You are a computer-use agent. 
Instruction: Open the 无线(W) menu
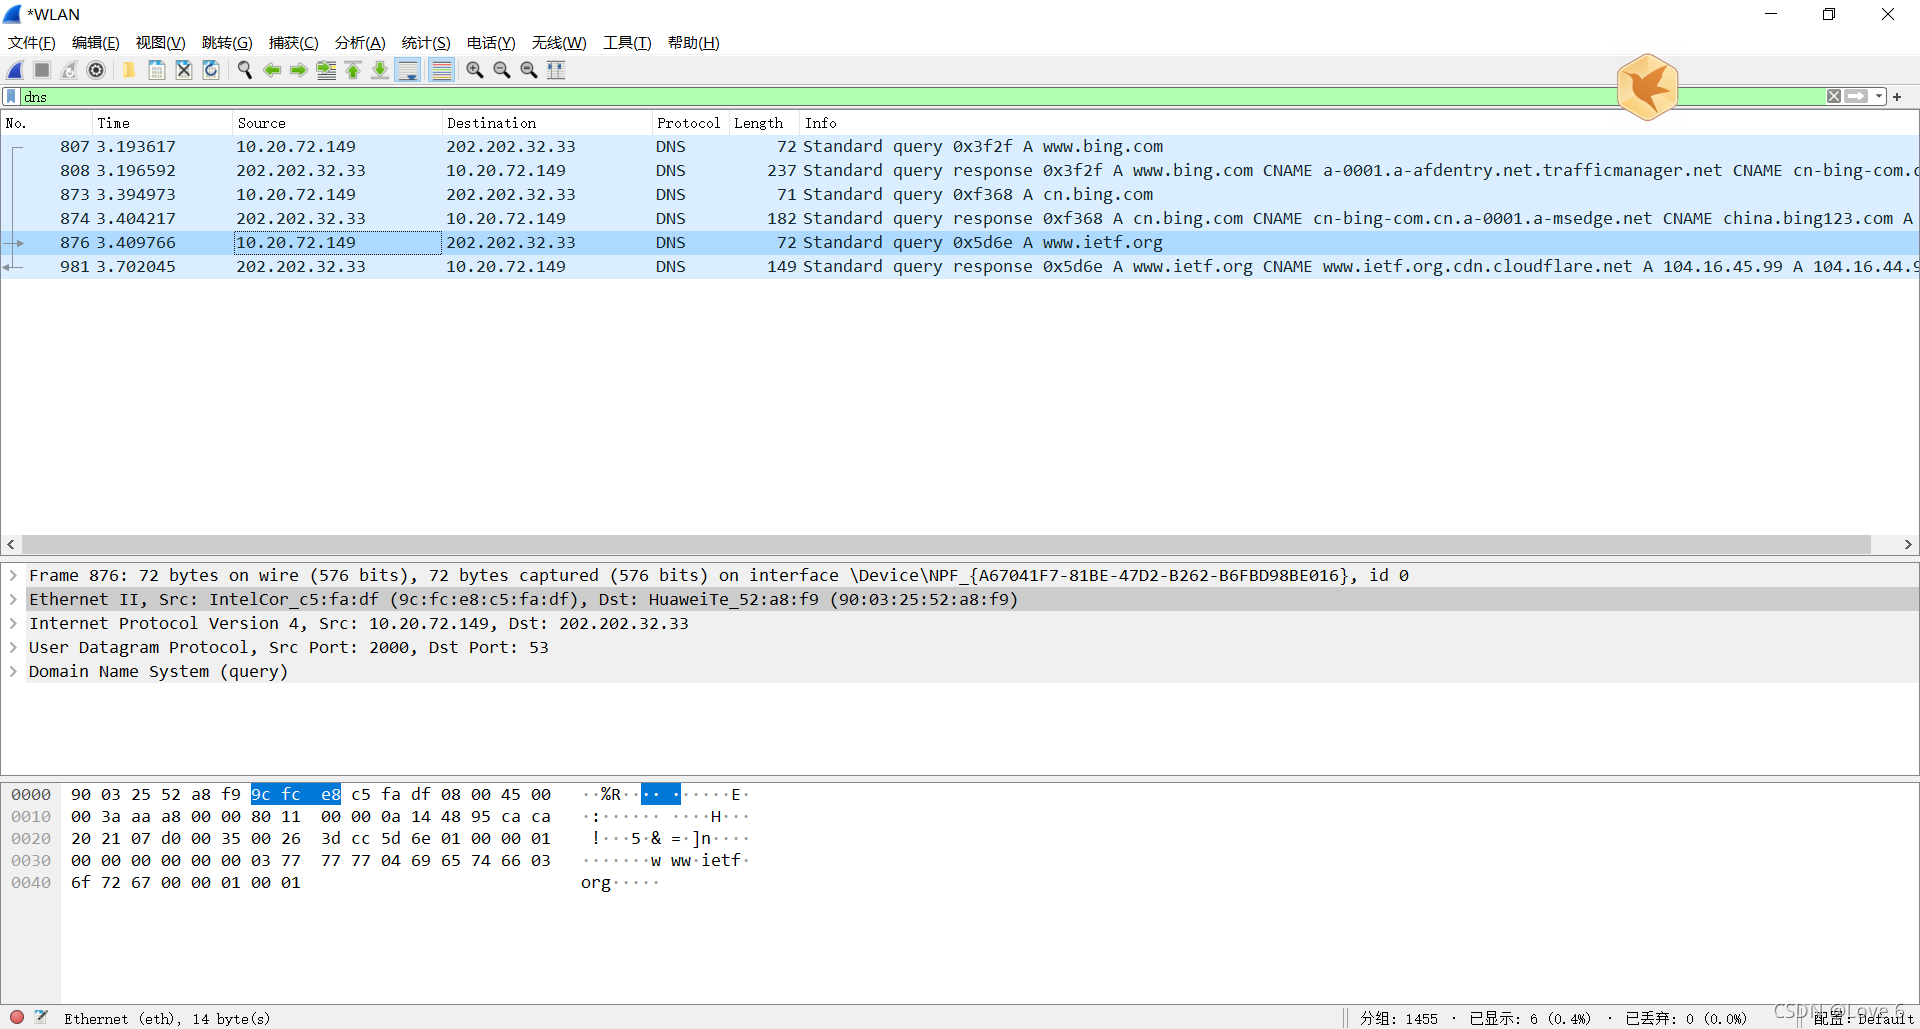click(559, 43)
